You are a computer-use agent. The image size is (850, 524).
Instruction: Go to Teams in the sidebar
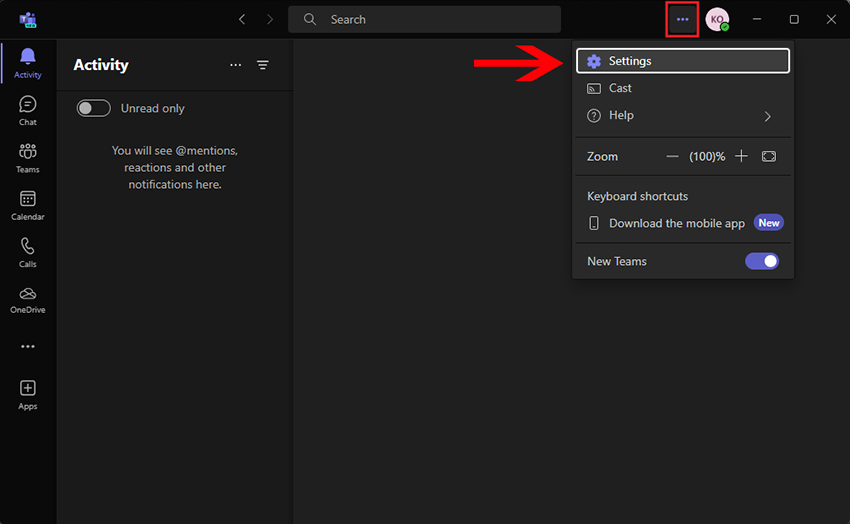(28, 157)
